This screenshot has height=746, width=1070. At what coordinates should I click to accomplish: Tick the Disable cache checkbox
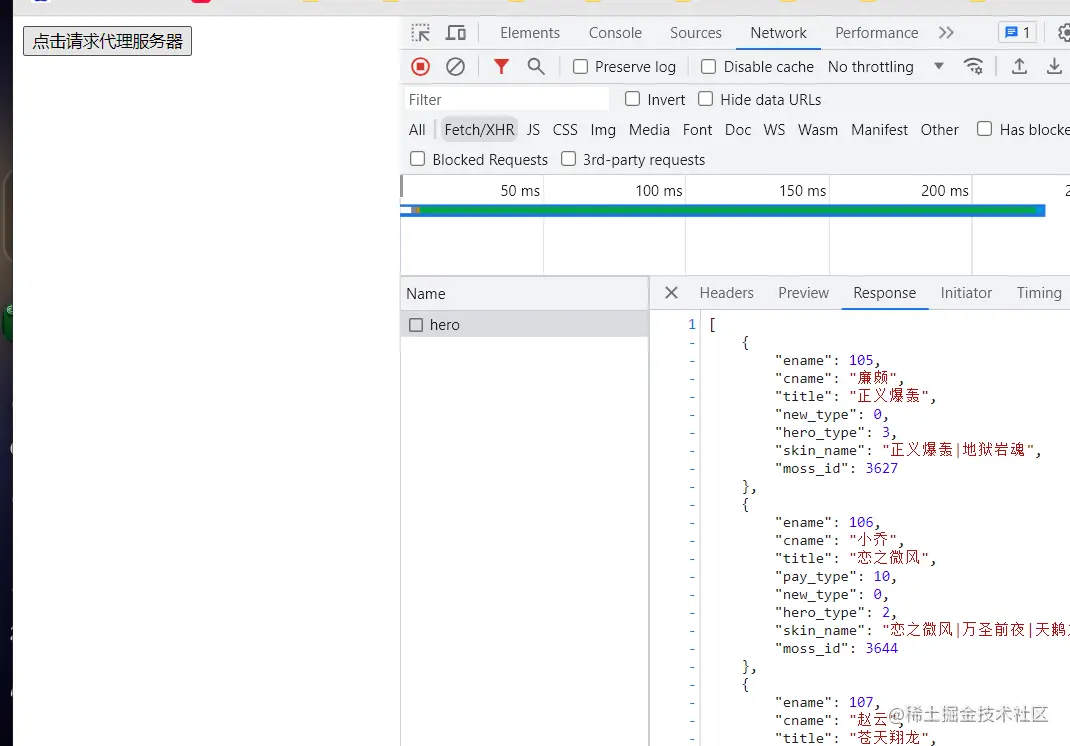(708, 67)
